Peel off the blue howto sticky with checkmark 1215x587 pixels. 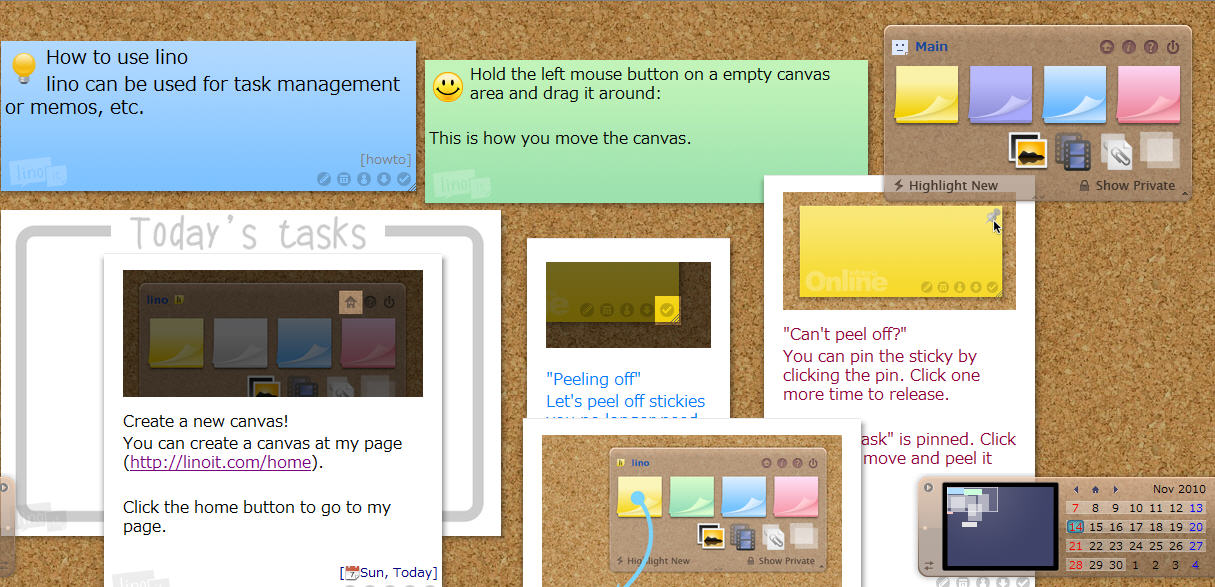[x=404, y=179]
